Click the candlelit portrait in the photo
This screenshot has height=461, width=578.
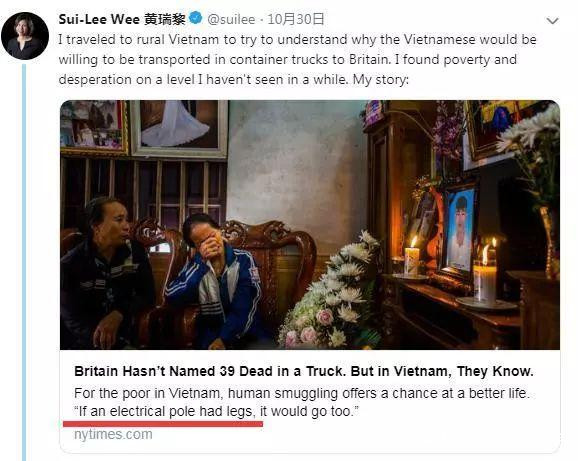click(x=459, y=231)
